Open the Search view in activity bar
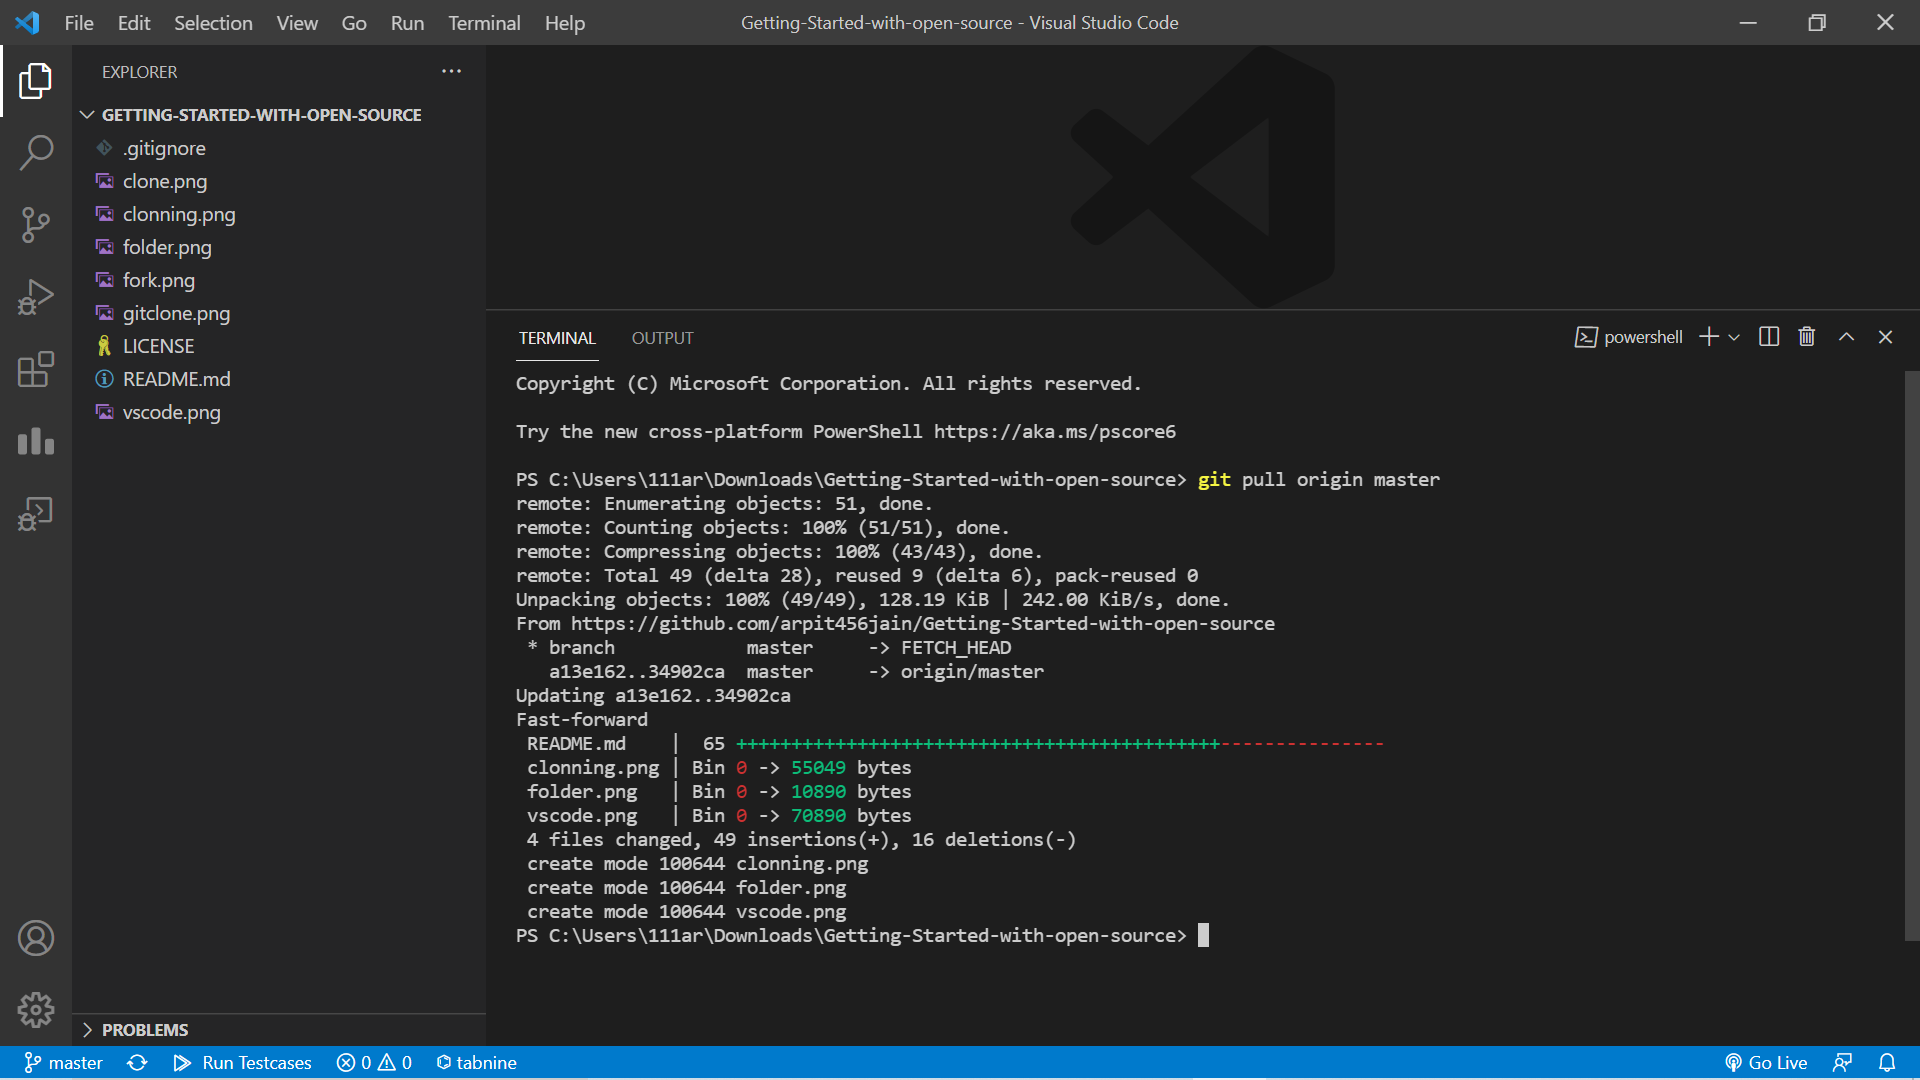Image resolution: width=1920 pixels, height=1080 pixels. point(36,153)
